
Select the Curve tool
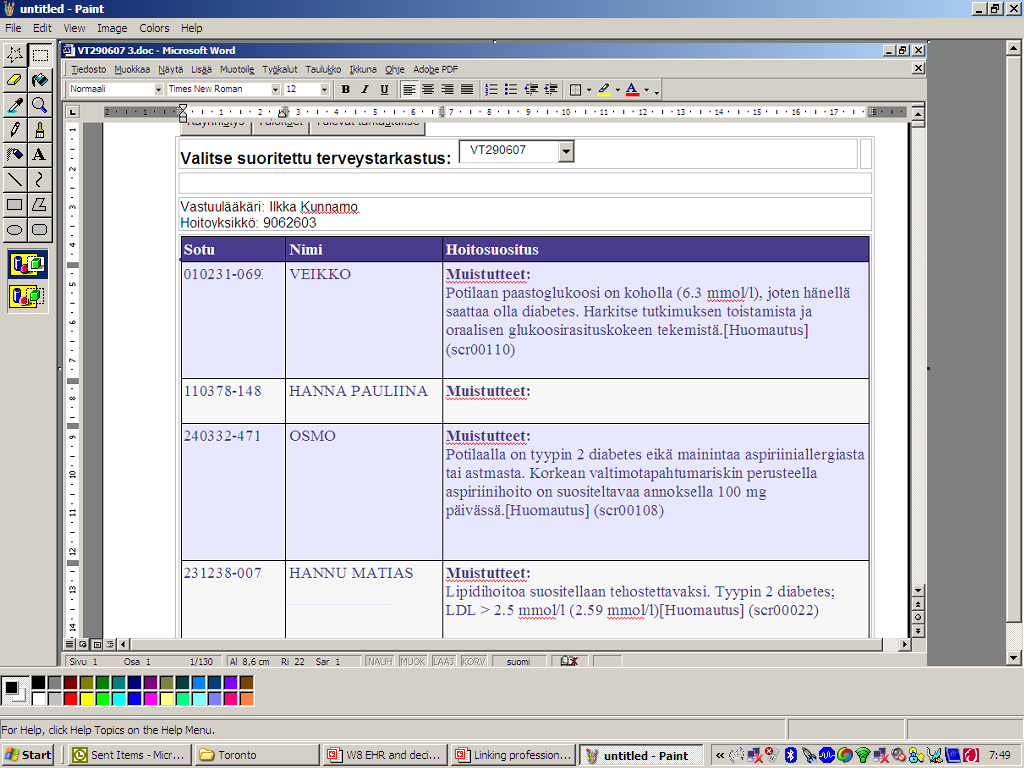pos(40,179)
